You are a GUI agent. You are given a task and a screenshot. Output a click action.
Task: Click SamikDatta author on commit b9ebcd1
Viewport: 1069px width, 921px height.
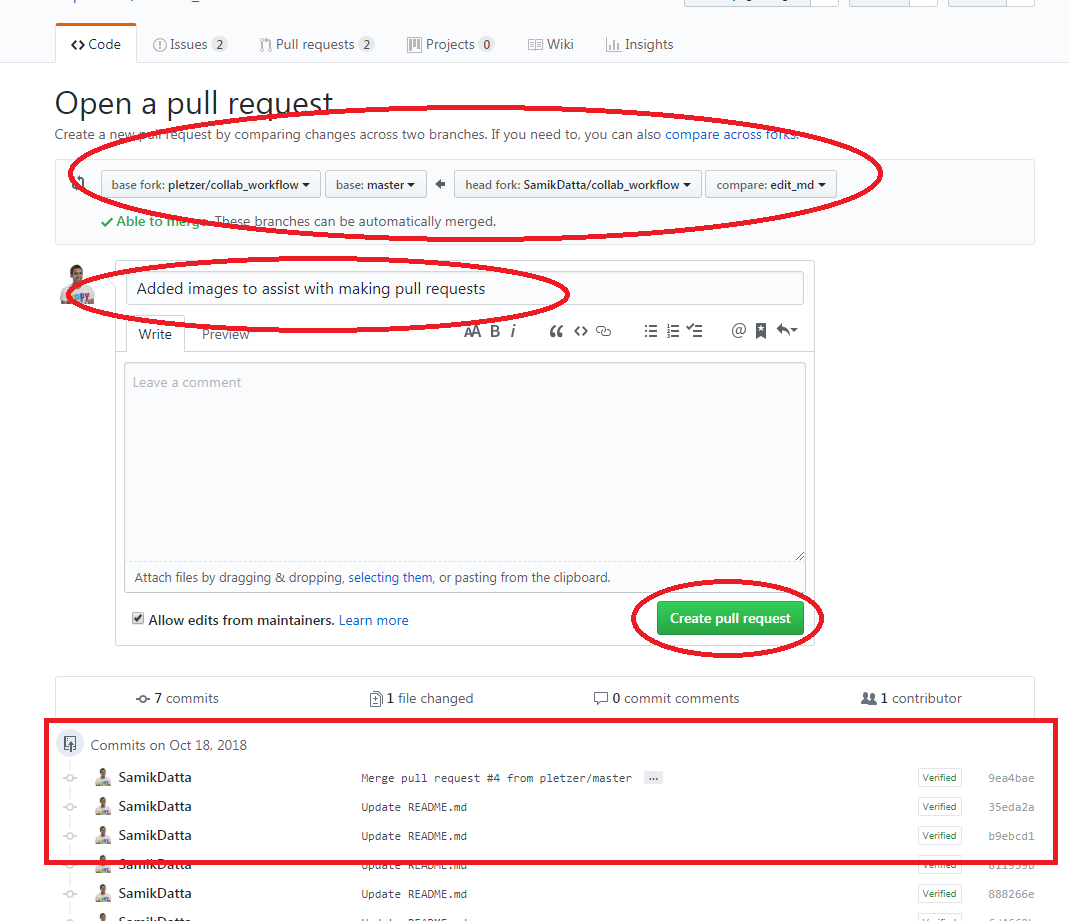pyautogui.click(x=155, y=835)
